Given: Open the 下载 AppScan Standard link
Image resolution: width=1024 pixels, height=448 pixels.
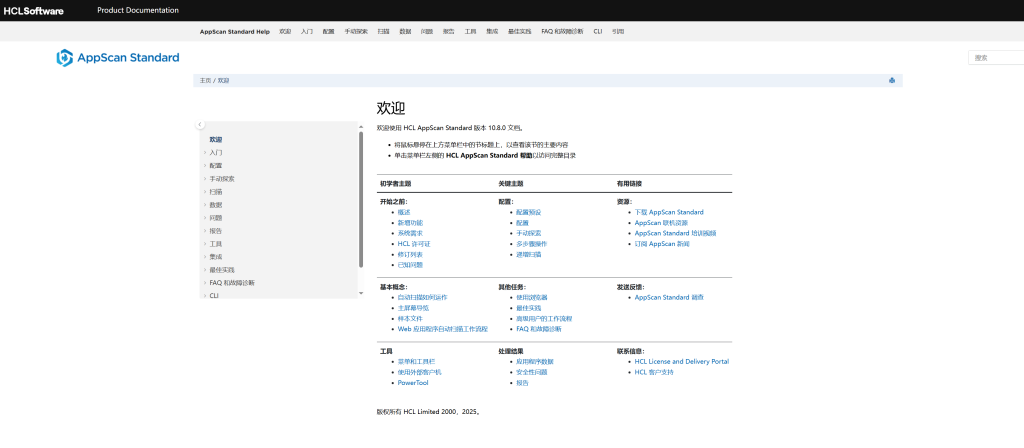Looking at the screenshot, I should point(669,212).
